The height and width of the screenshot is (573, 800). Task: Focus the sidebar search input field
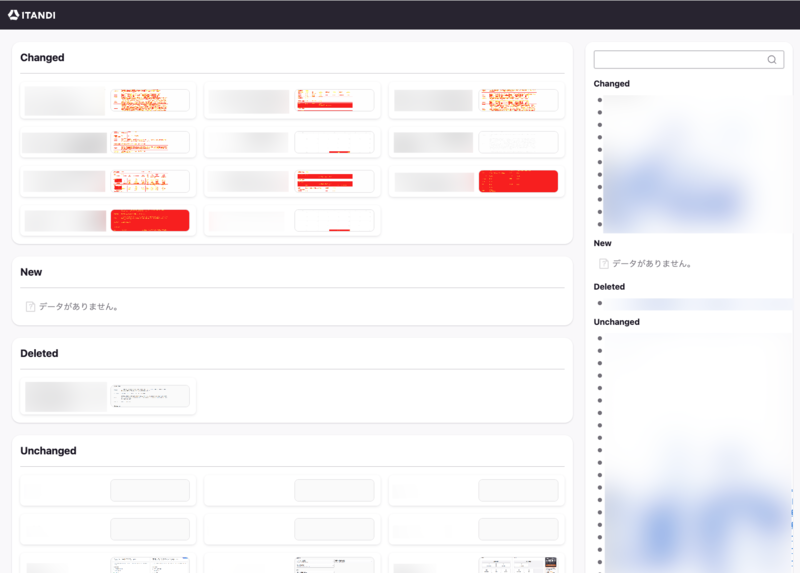click(689, 60)
